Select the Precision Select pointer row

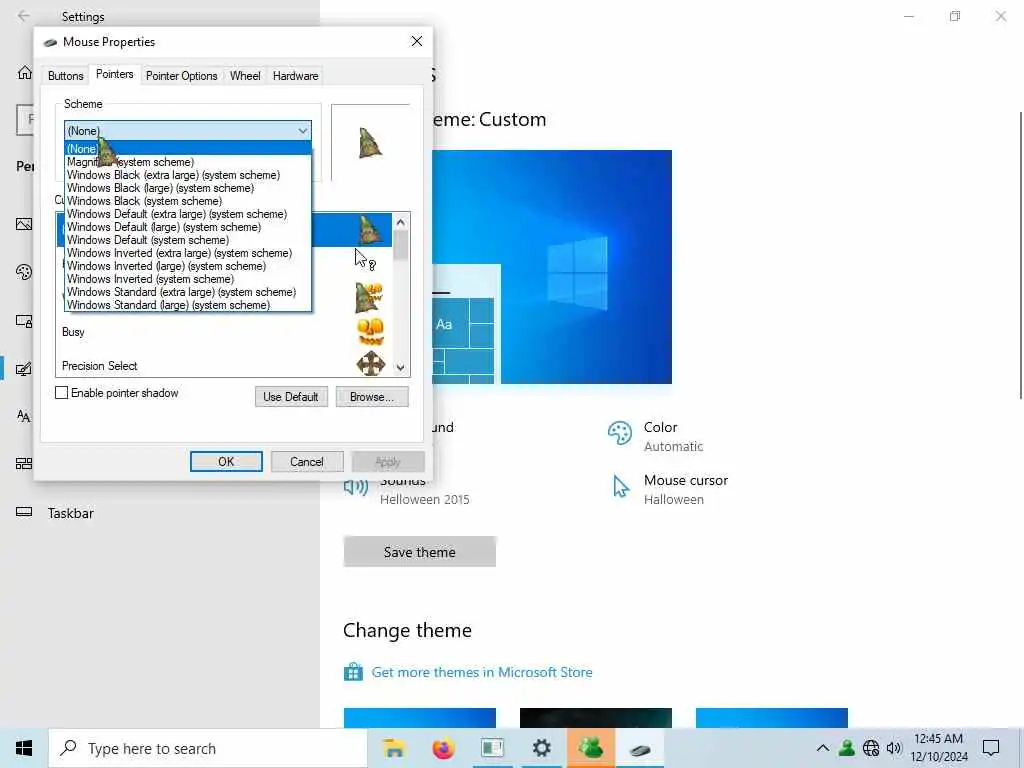pyautogui.click(x=223, y=365)
